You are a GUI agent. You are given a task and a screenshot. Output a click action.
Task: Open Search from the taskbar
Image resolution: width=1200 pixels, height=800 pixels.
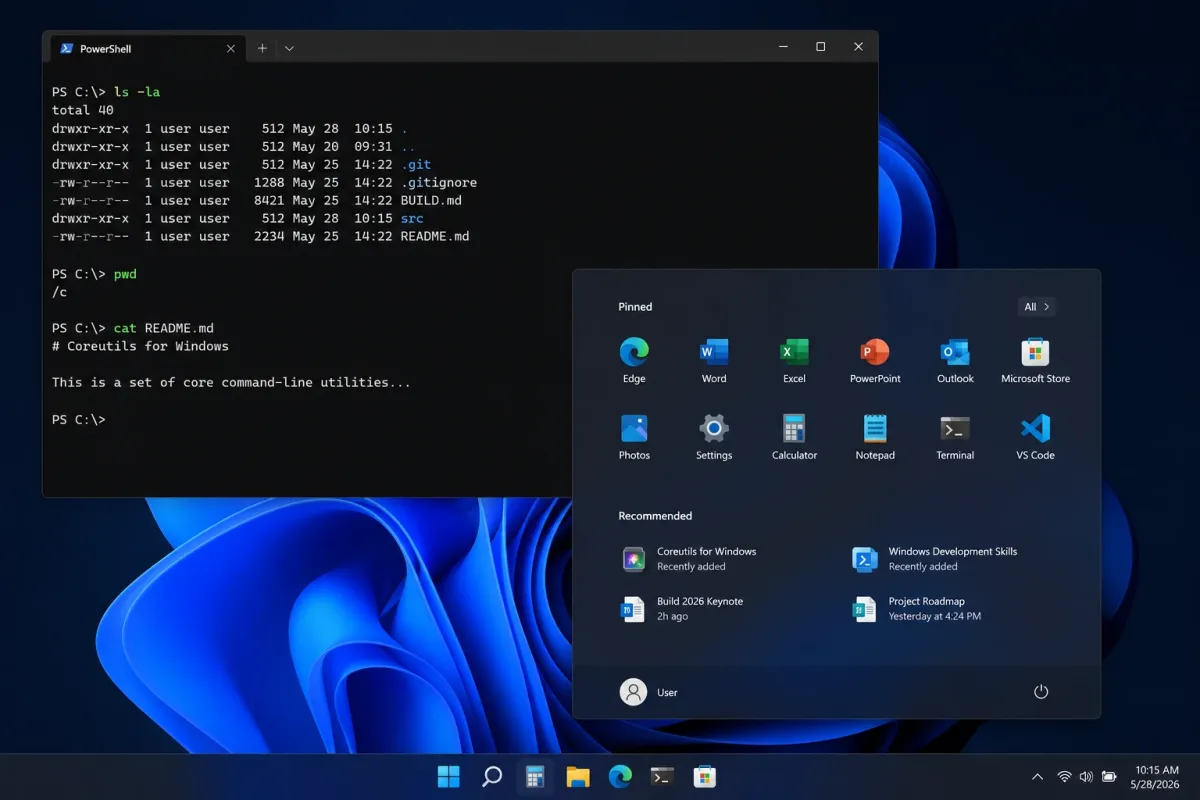(492, 776)
